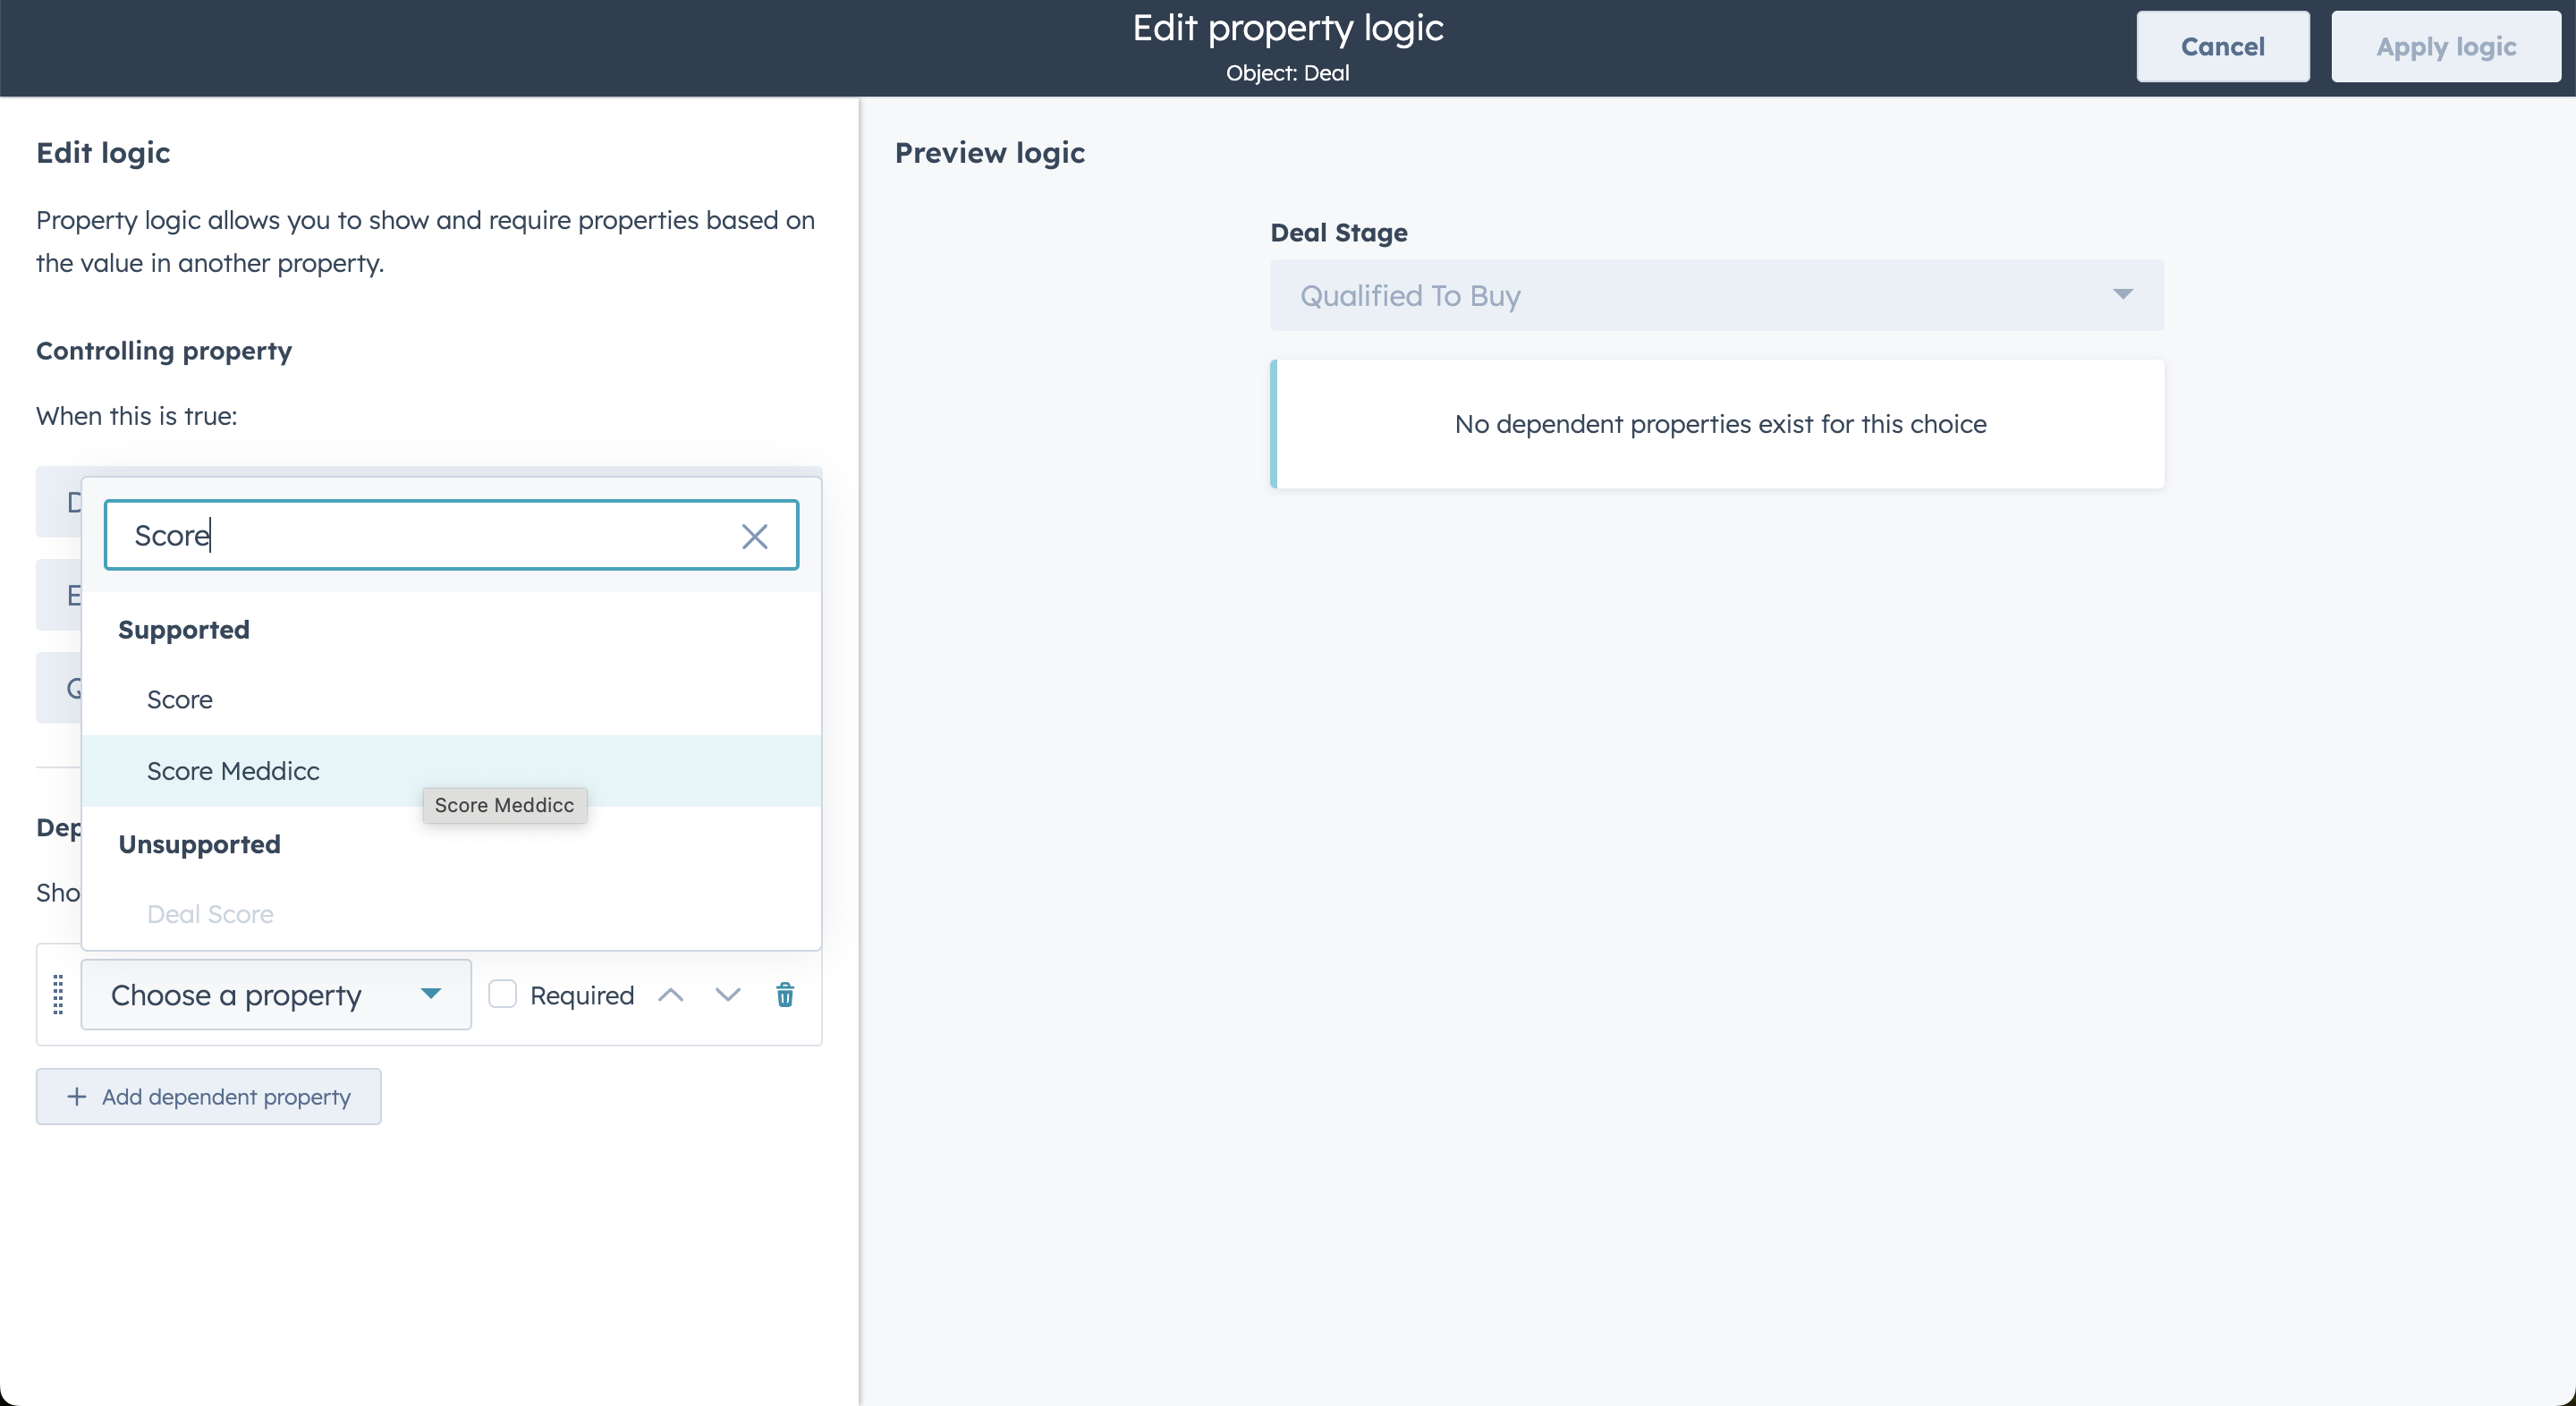Click No dependent properties message card
The image size is (2576, 1406).
pyautogui.click(x=1720, y=424)
